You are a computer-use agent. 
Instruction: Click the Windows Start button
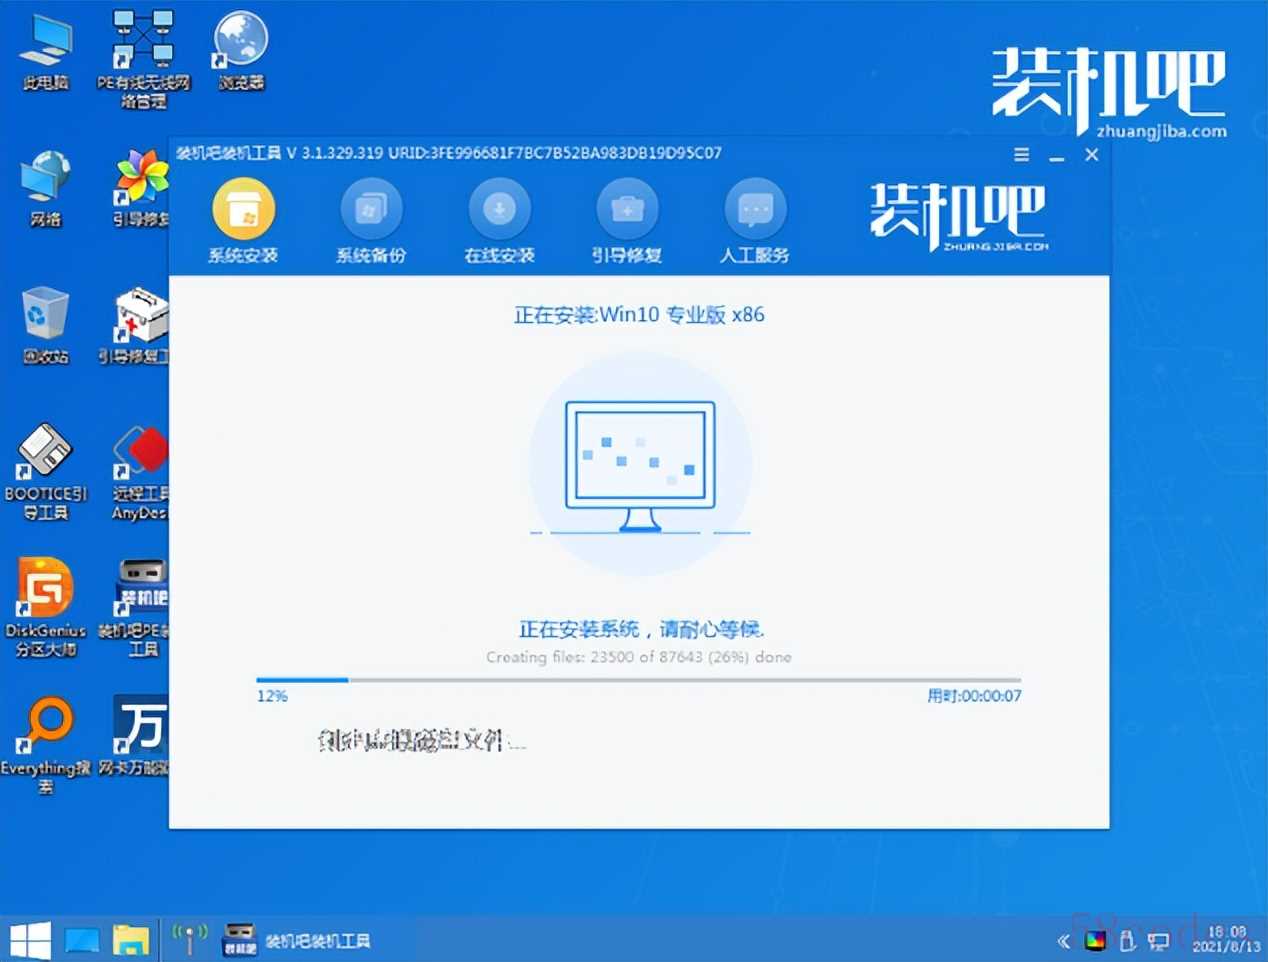pyautogui.click(x=30, y=940)
